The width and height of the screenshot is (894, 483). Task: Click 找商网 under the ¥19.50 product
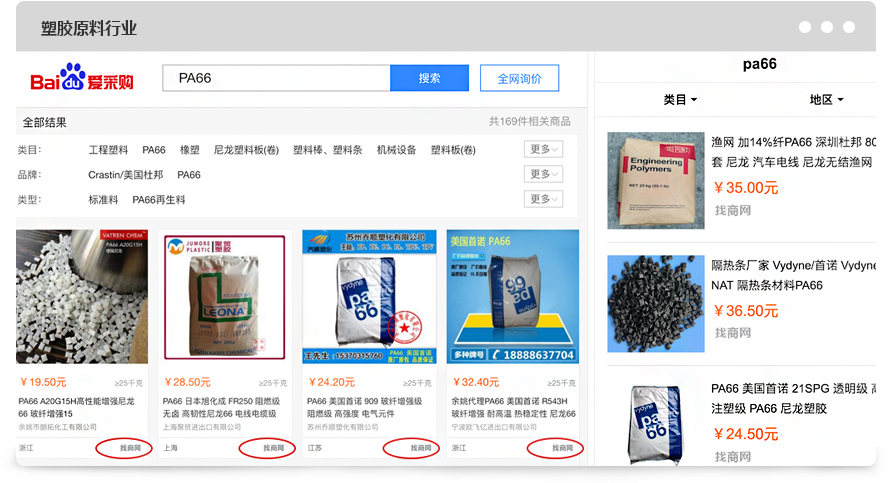pos(125,448)
